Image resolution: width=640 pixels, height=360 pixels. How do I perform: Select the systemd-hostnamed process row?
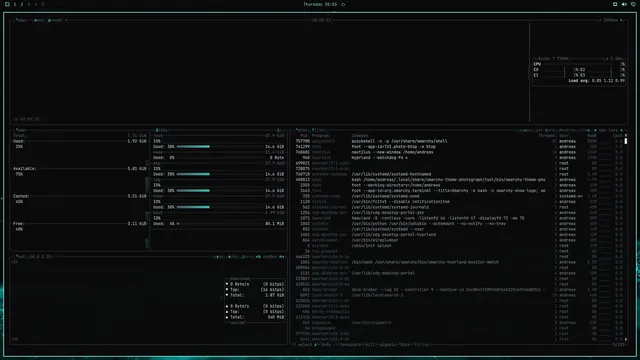459,174
